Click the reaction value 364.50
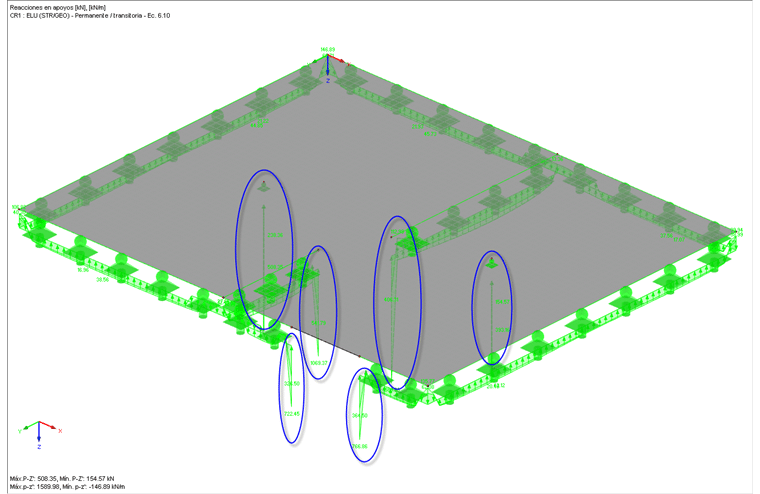Viewport: 760px width, 494px height. point(360,415)
